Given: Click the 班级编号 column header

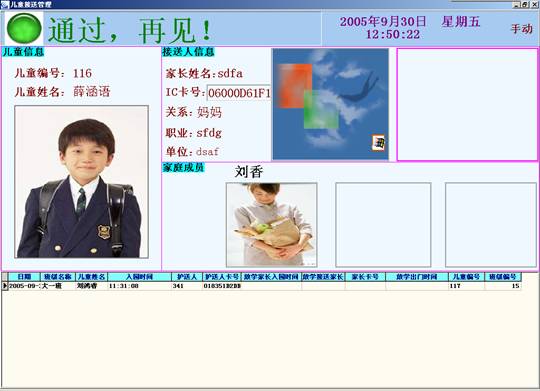Looking at the screenshot, I should click(x=503, y=277).
